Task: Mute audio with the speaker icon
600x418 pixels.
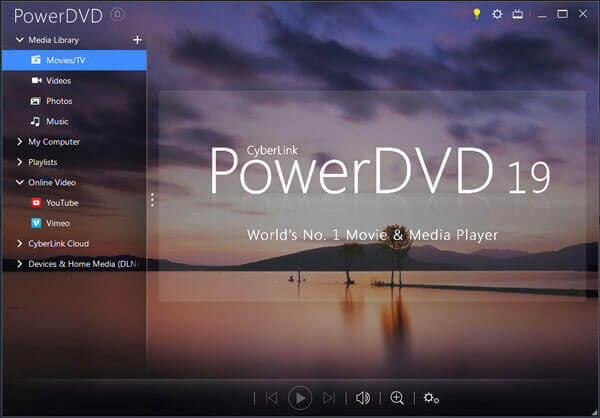Action: coord(363,398)
